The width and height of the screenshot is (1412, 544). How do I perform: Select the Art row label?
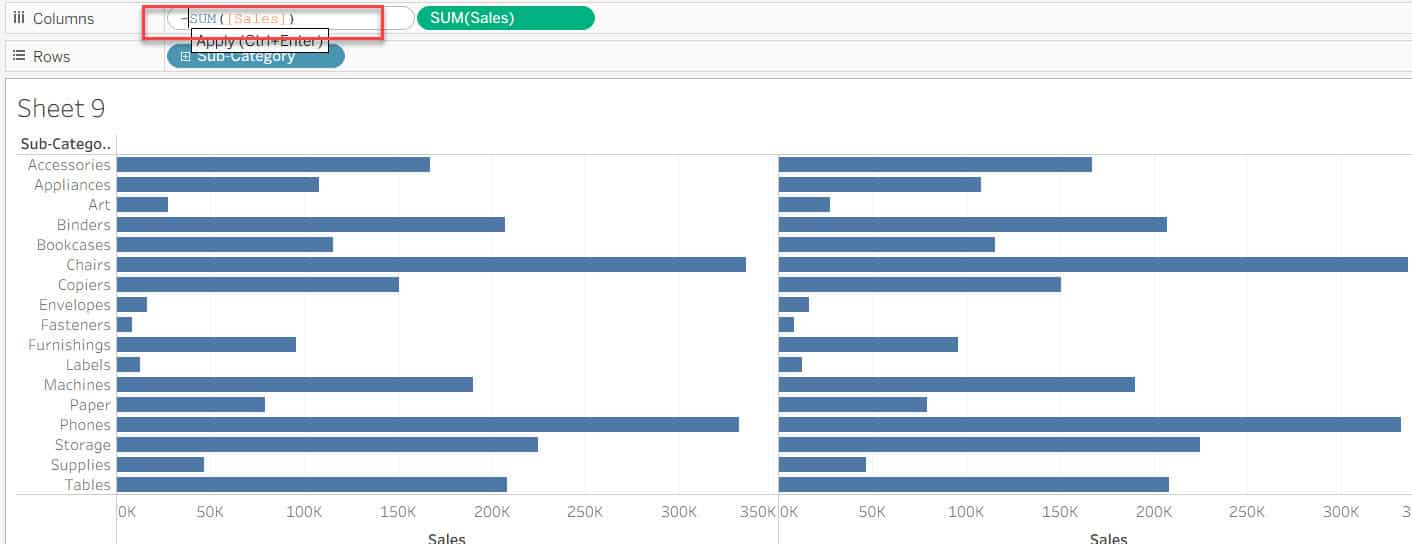tap(99, 205)
